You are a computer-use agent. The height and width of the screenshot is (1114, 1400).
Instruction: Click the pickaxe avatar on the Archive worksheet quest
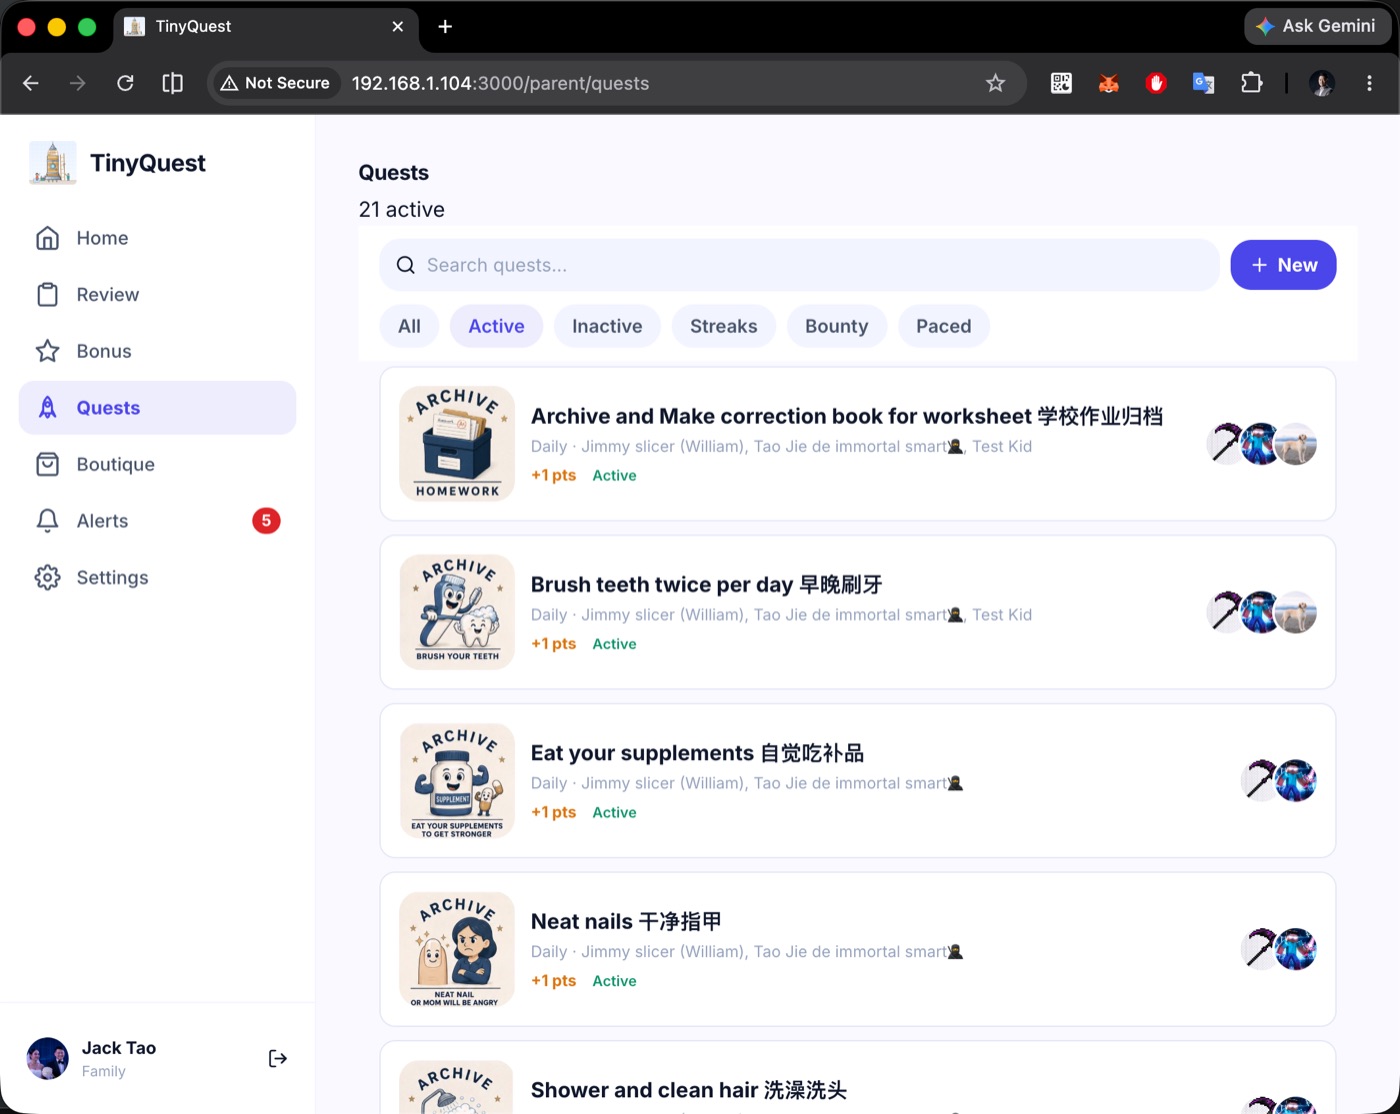1224,444
